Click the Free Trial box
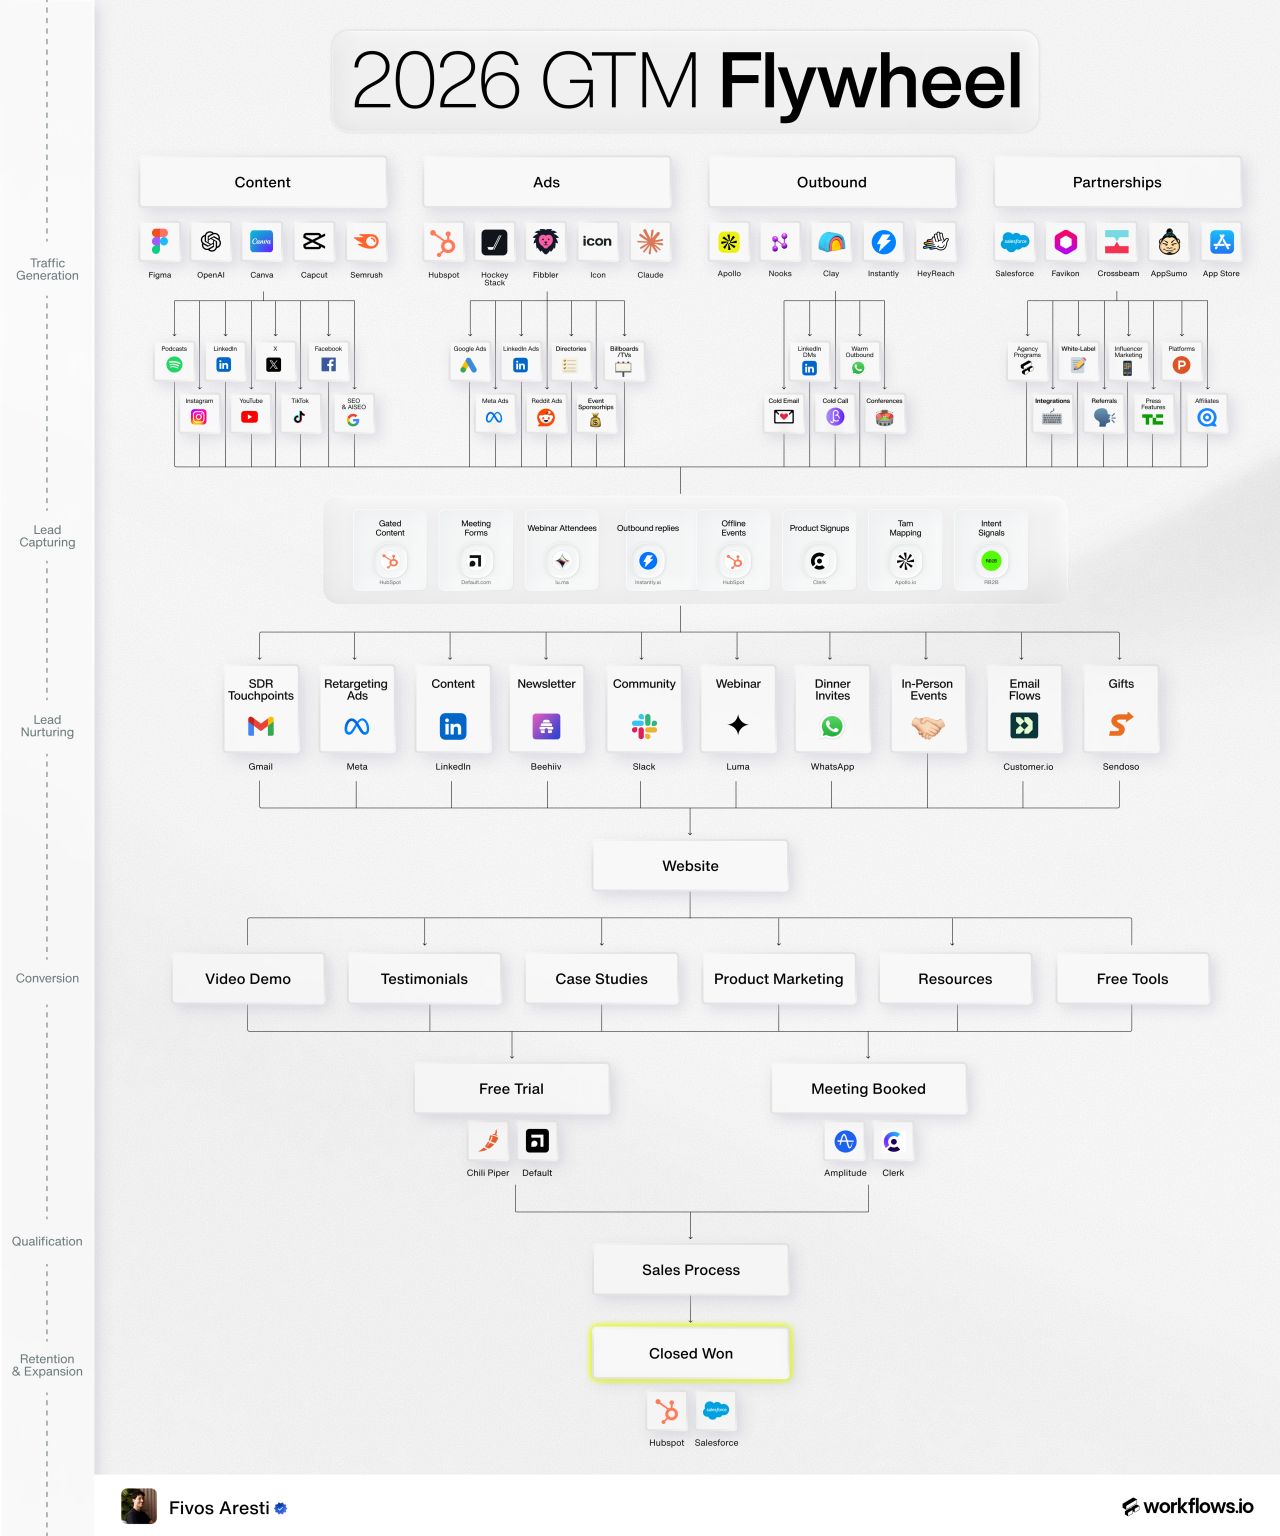Image resolution: width=1280 pixels, height=1536 pixels. click(511, 1089)
